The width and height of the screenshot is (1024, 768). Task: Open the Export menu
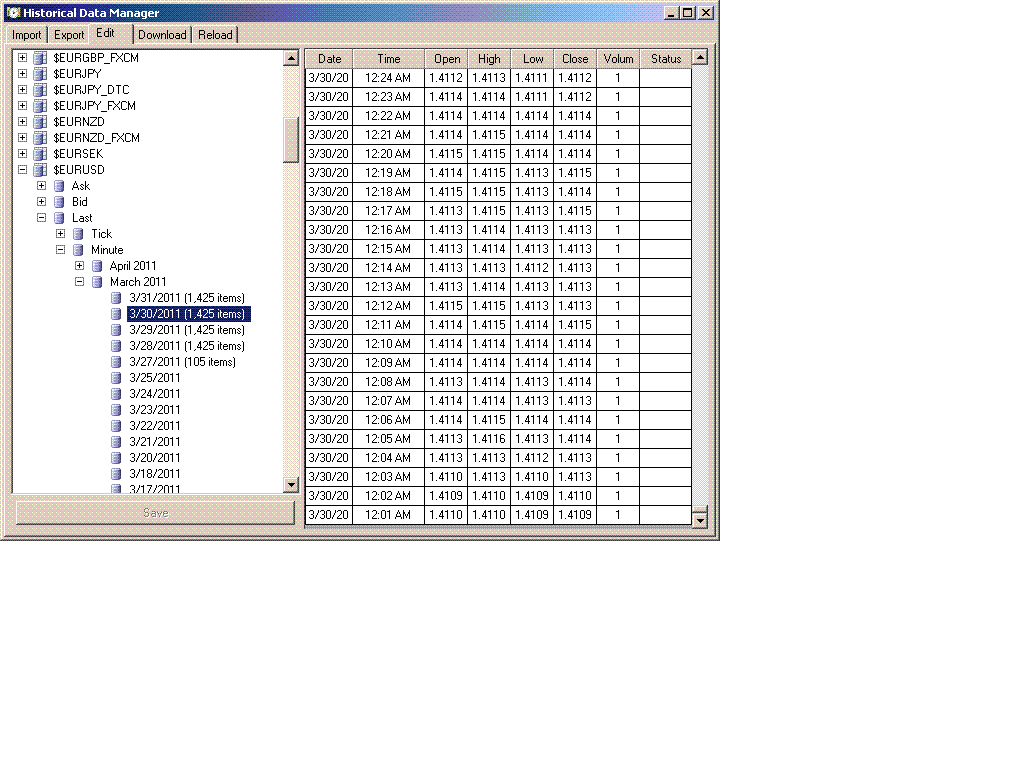coord(69,35)
